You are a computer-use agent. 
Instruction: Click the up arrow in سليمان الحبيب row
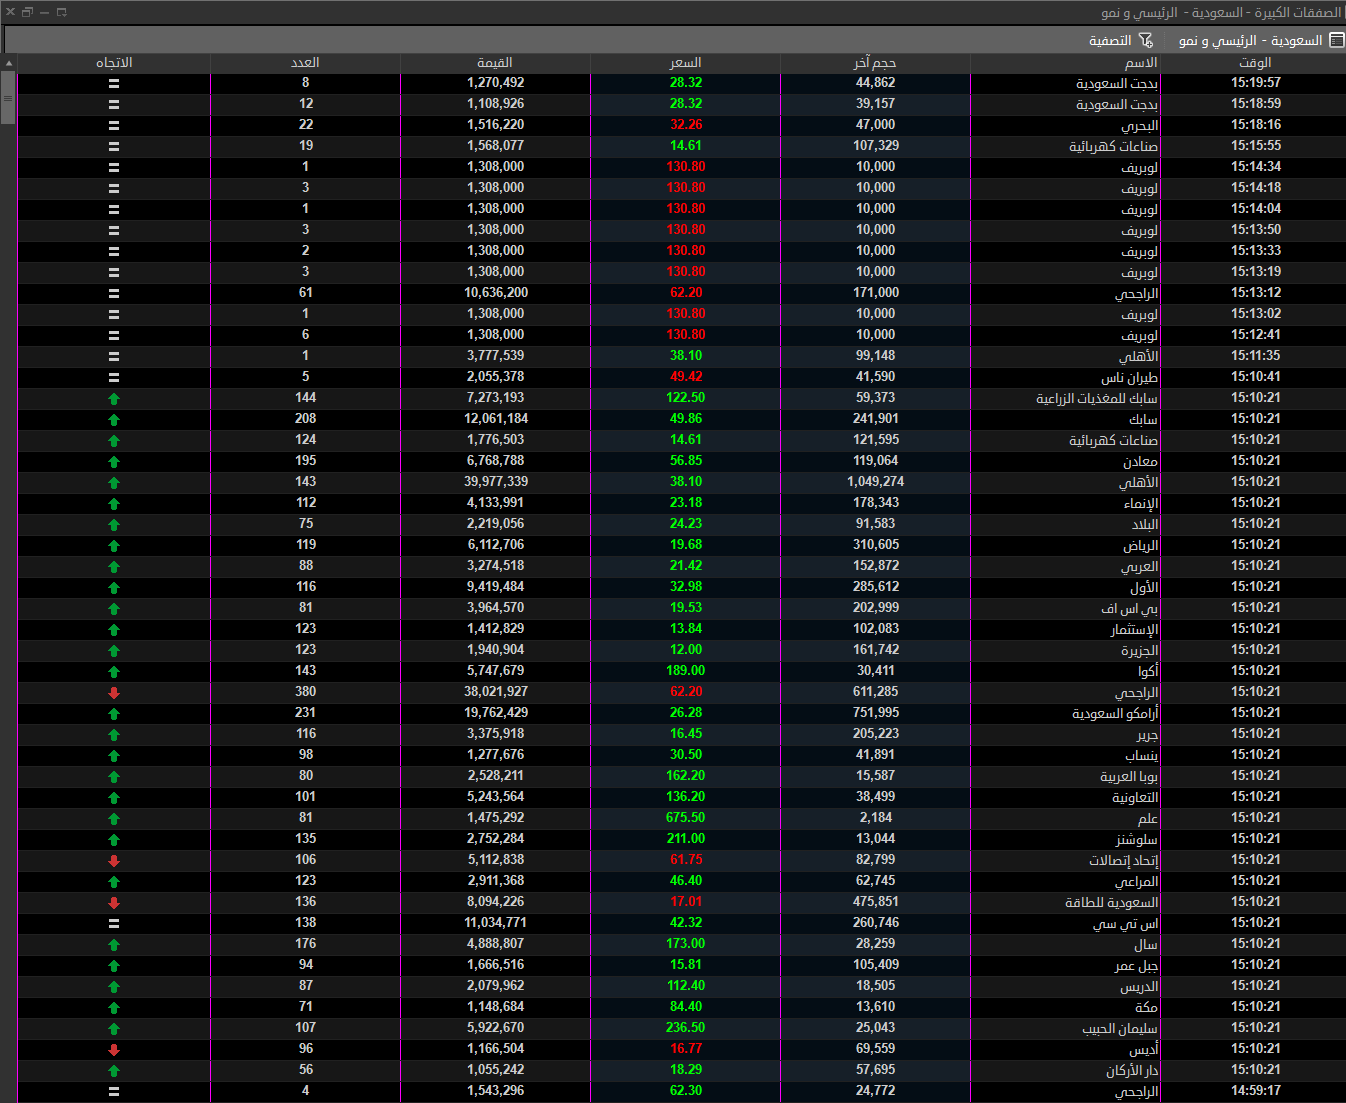[x=114, y=1028]
